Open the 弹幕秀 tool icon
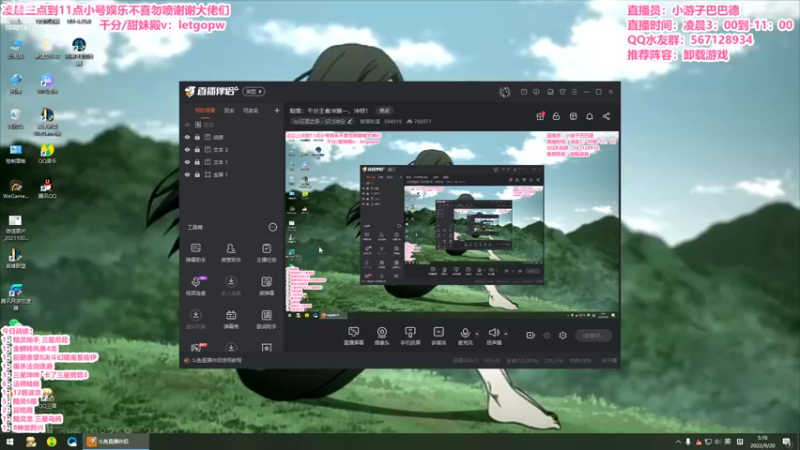Screen dimensions: 800x450 point(231,319)
